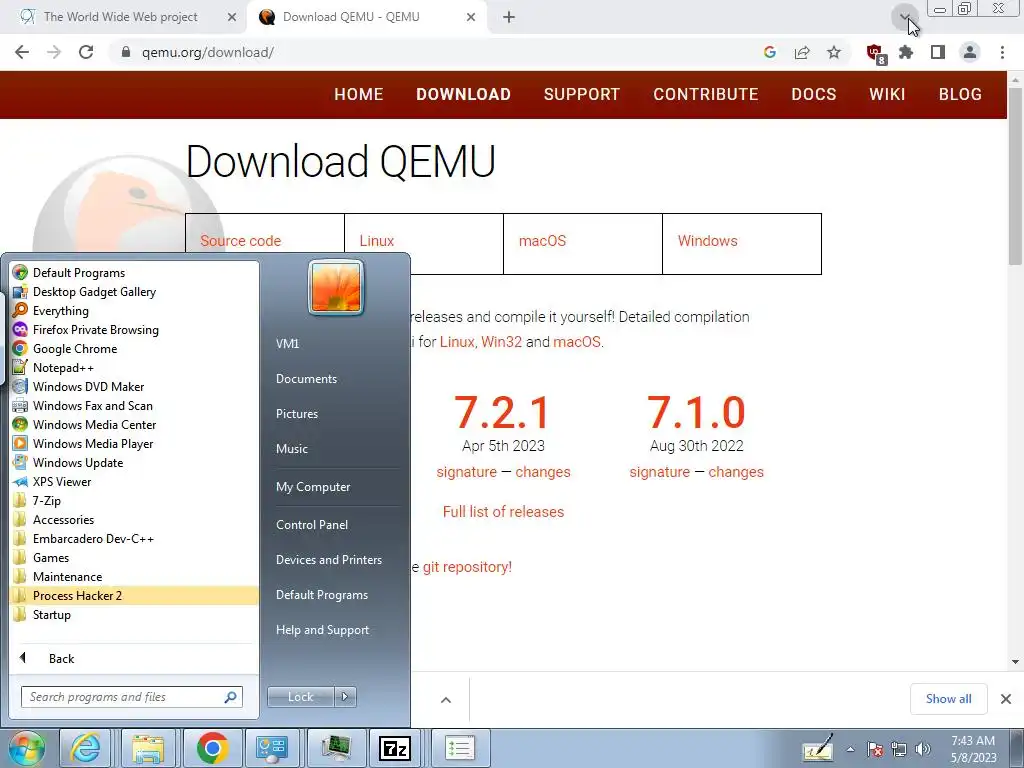Open the Everything search program
The height and width of the screenshot is (768, 1024).
click(50, 310)
